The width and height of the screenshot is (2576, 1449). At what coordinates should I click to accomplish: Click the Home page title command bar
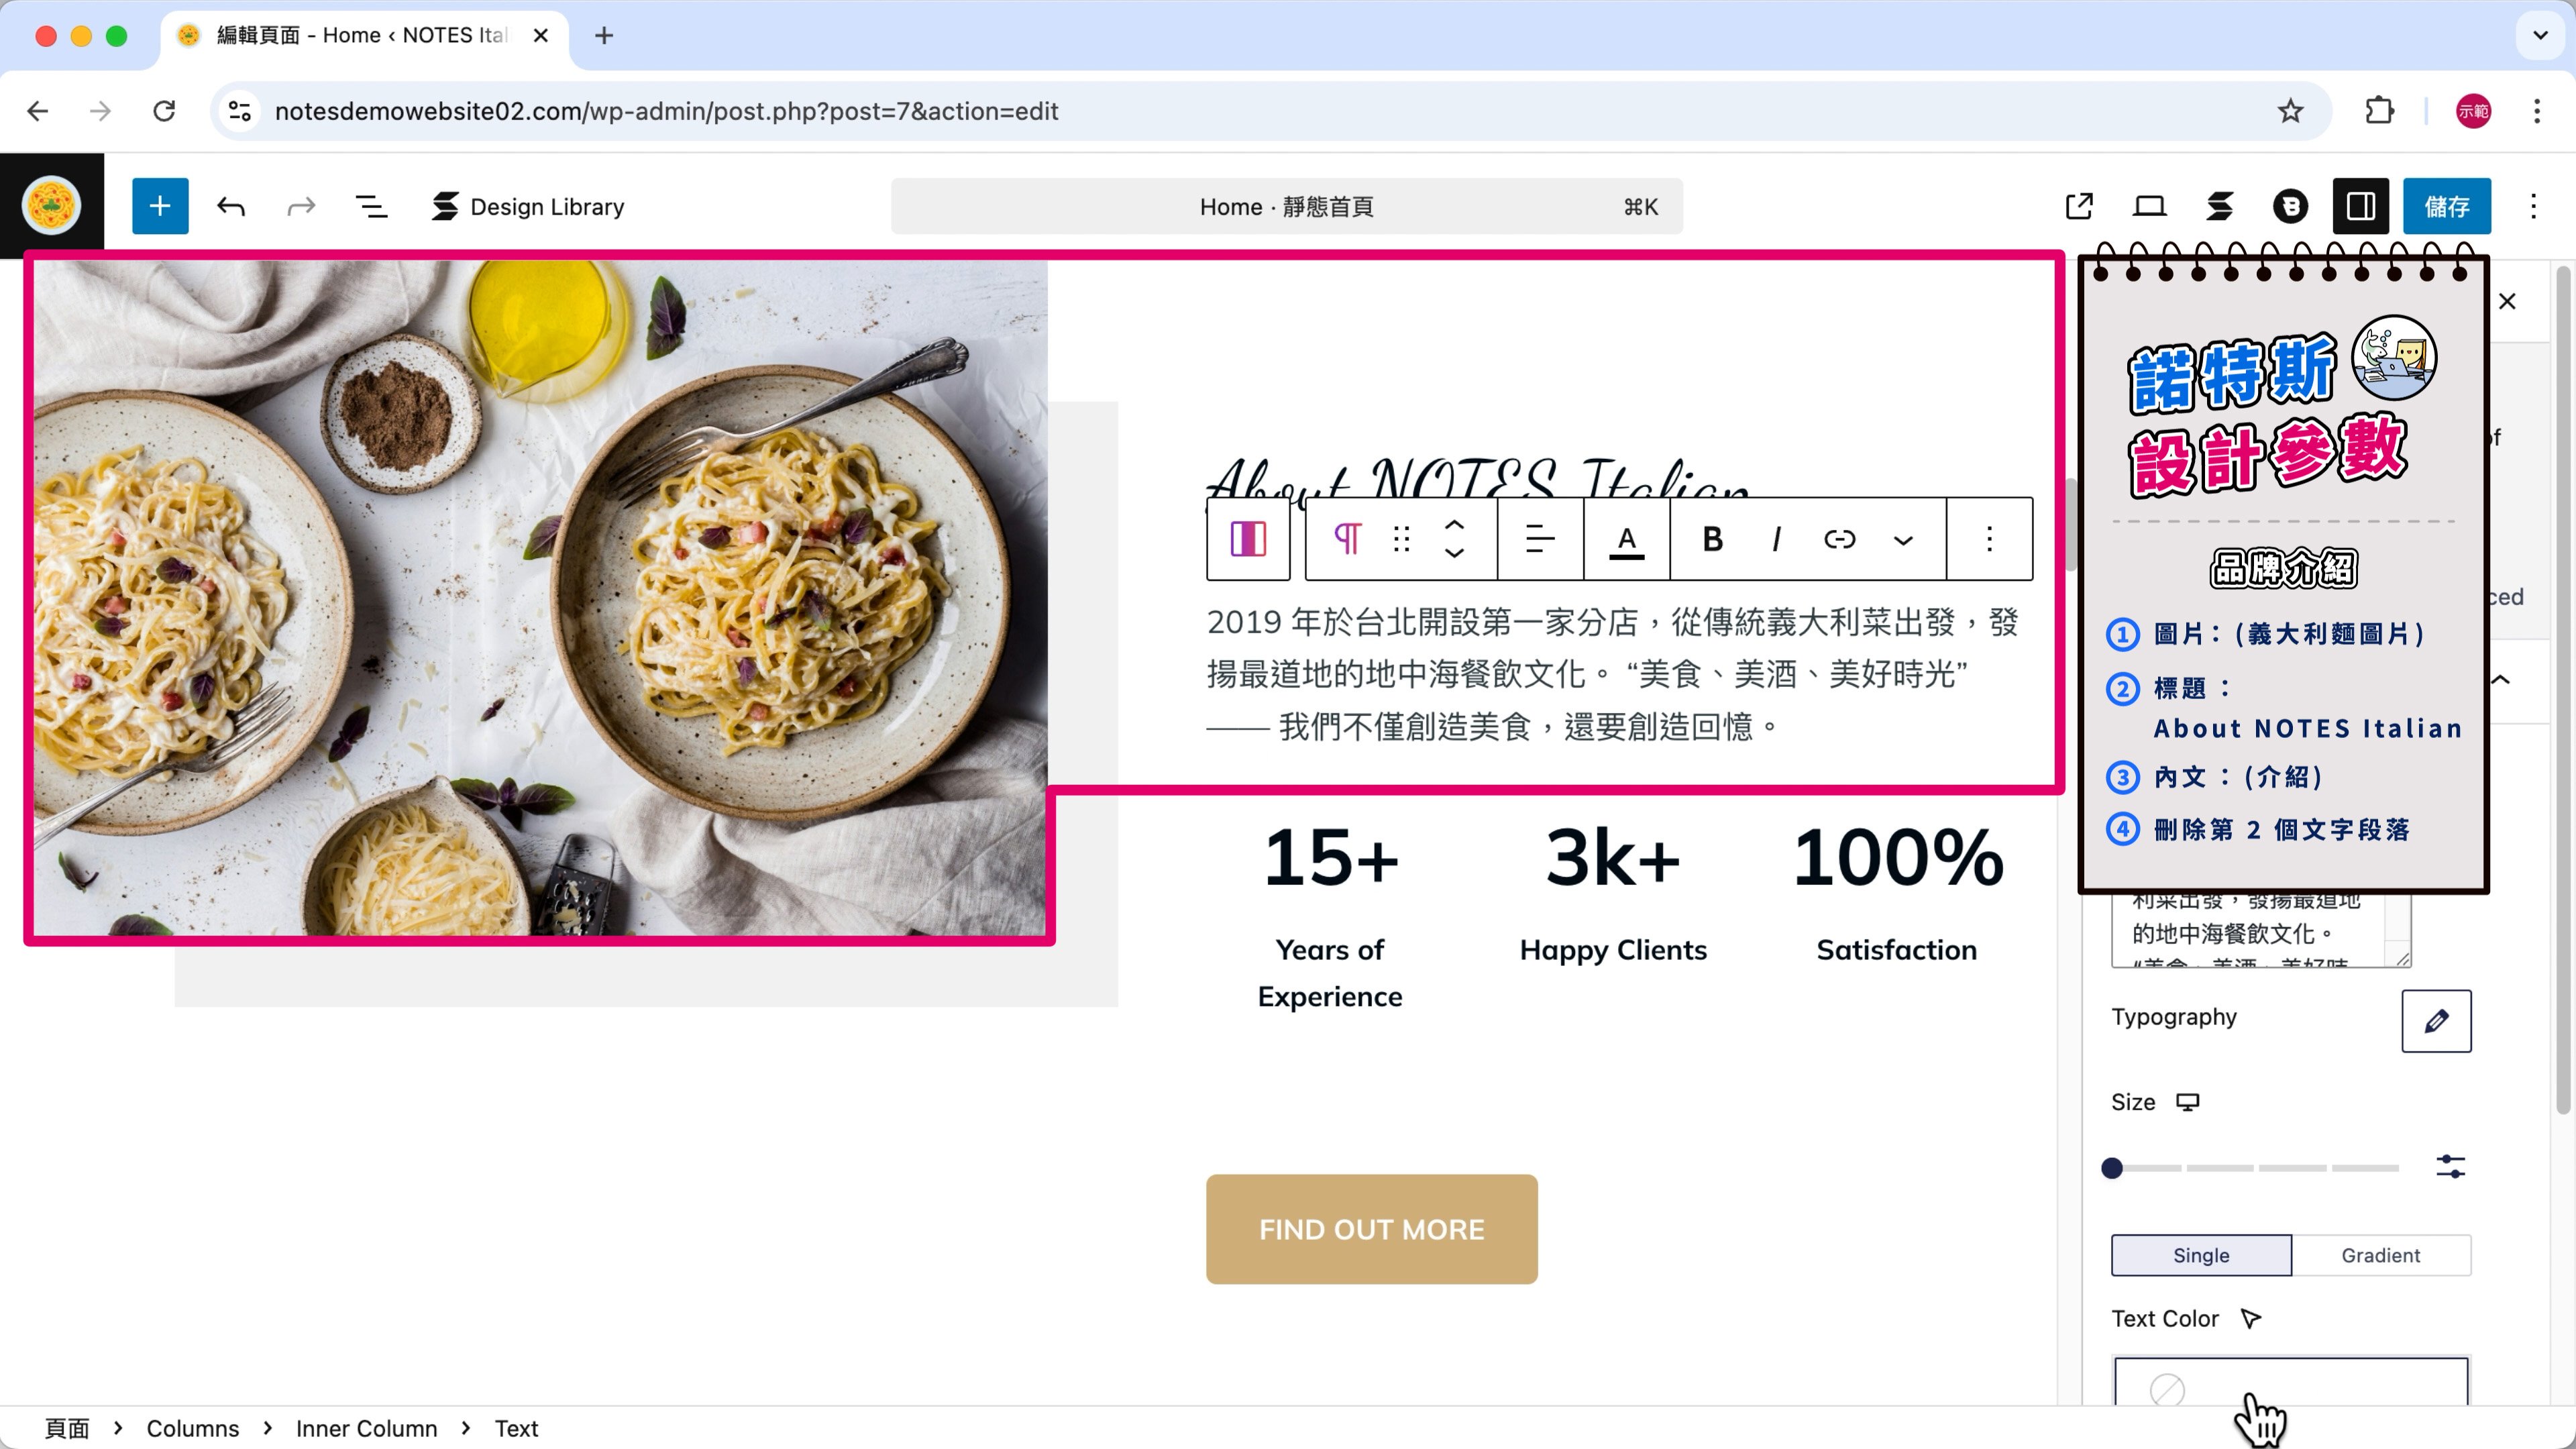pos(1286,206)
